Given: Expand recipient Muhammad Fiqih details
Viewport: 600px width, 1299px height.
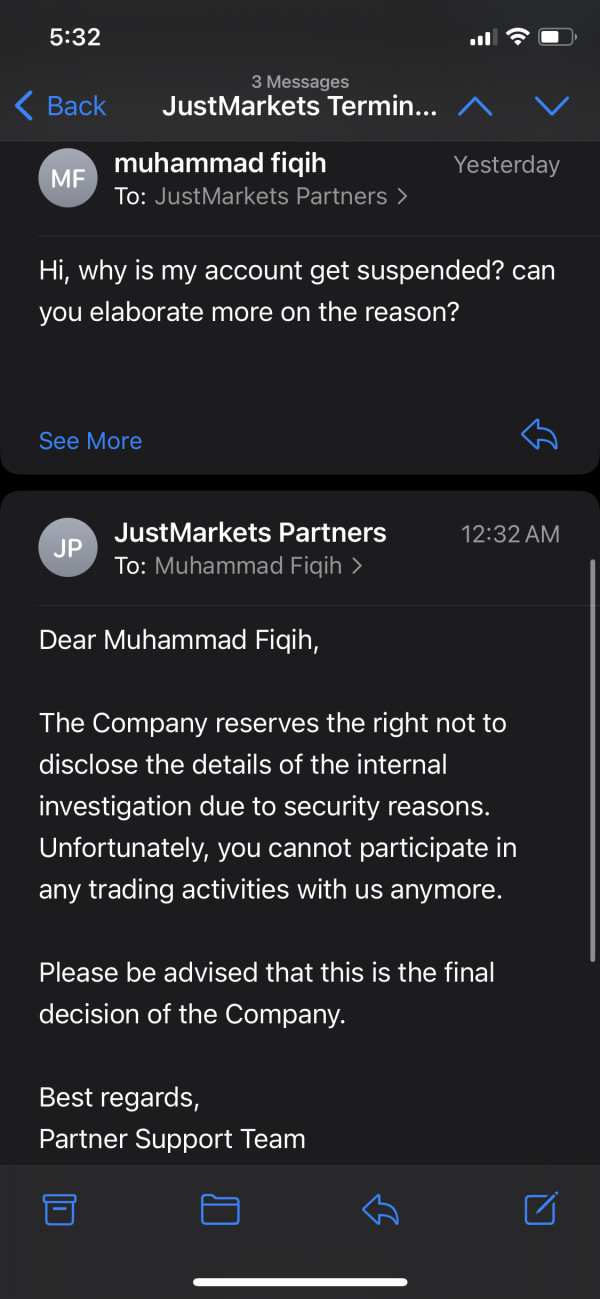Looking at the screenshot, I should [x=258, y=566].
